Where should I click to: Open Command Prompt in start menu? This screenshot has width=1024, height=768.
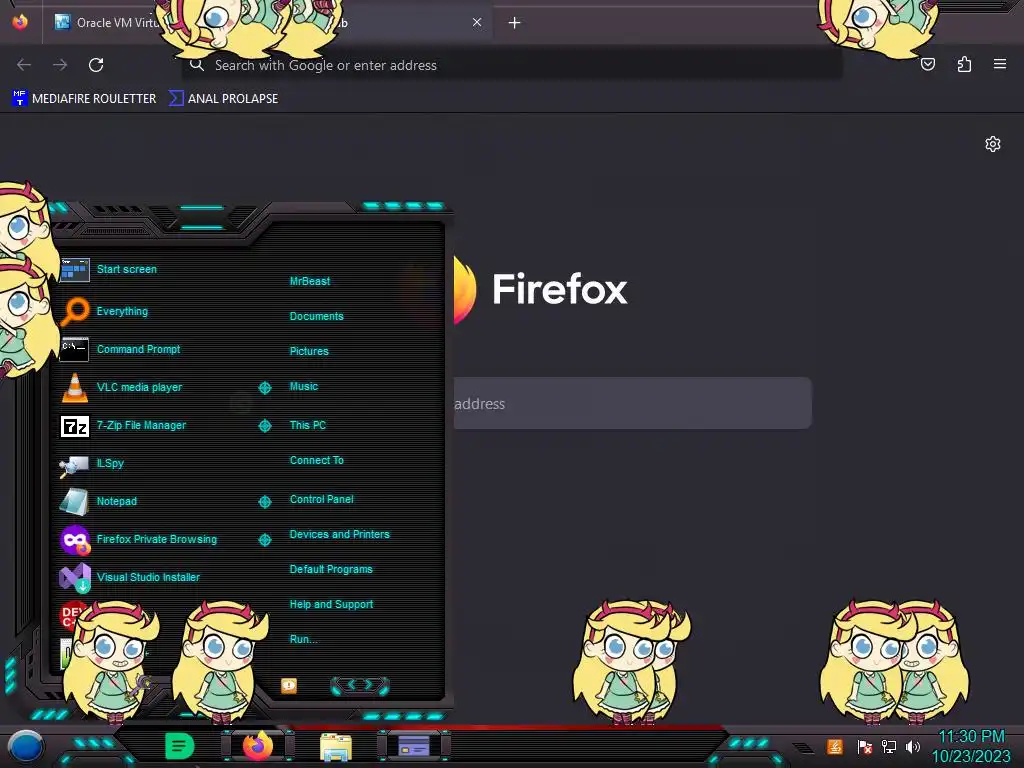pyautogui.click(x=120, y=349)
